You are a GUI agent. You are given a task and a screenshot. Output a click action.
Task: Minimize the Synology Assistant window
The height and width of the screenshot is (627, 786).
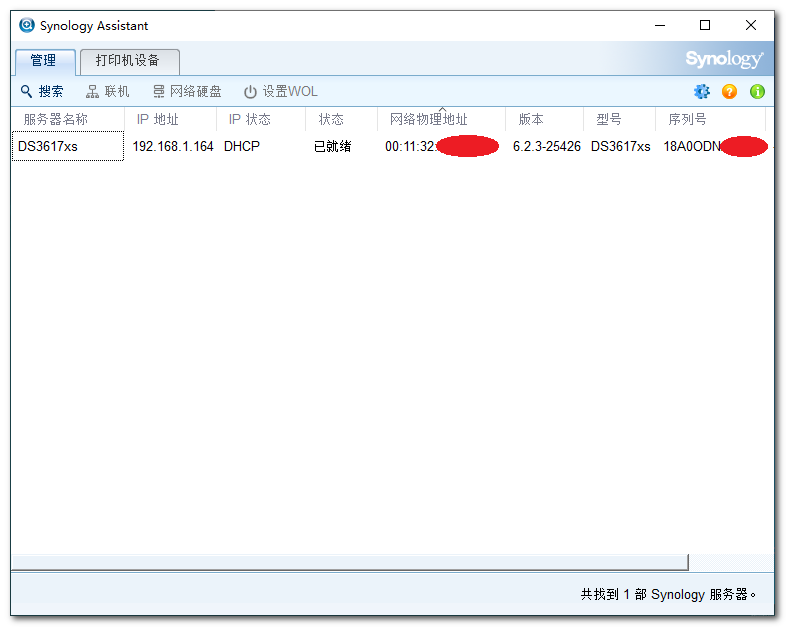click(660, 25)
